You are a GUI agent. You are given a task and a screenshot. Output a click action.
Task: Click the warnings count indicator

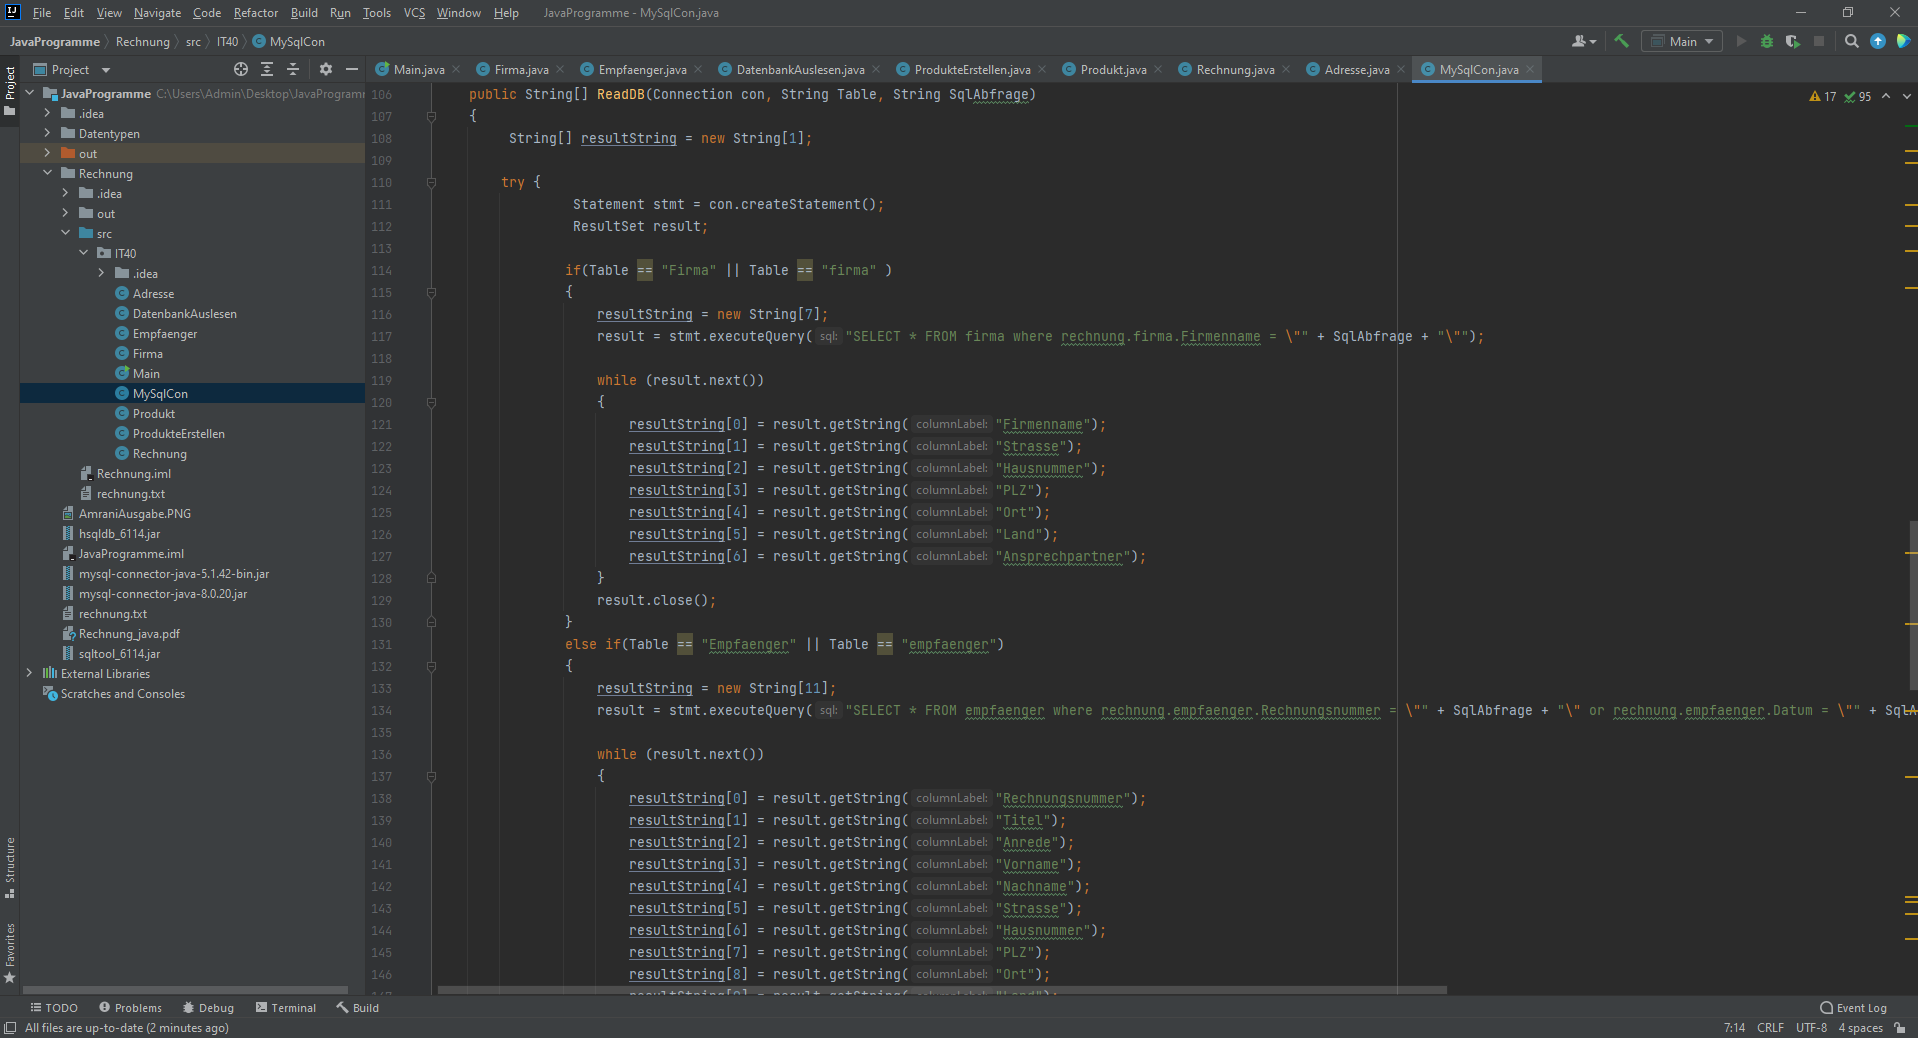point(1823,97)
